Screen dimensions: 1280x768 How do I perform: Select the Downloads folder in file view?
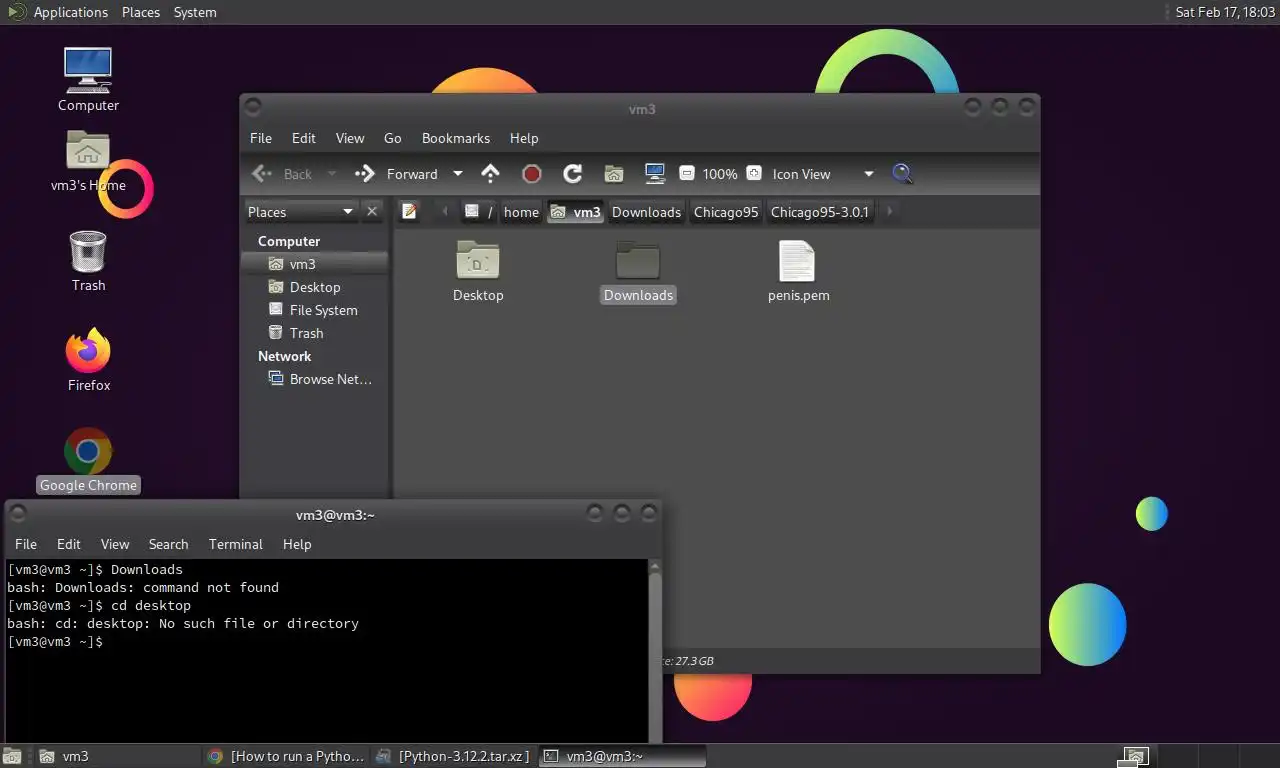coord(638,271)
